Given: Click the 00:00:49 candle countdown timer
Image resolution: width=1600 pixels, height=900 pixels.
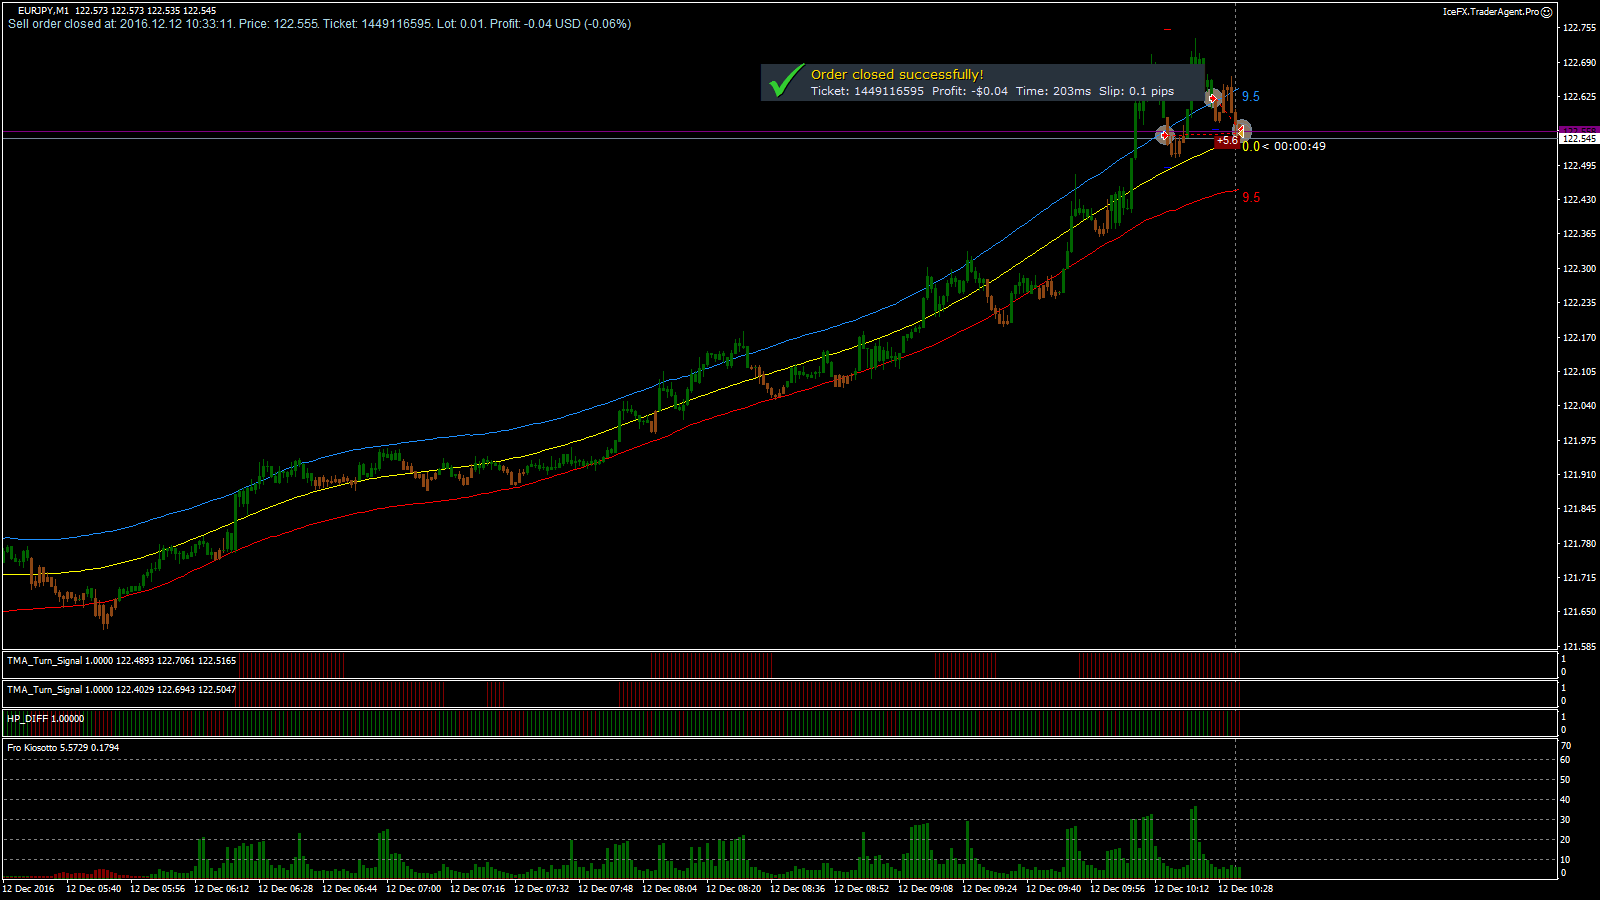Looking at the screenshot, I should tap(1299, 146).
